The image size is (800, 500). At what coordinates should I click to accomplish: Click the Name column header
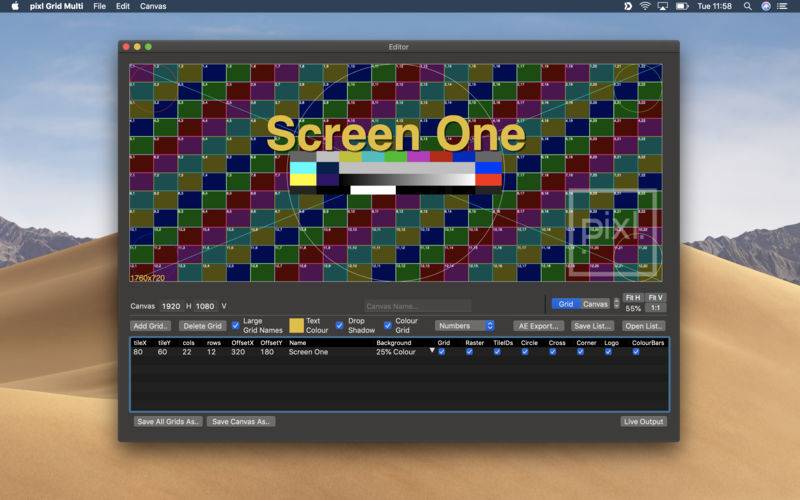297,343
